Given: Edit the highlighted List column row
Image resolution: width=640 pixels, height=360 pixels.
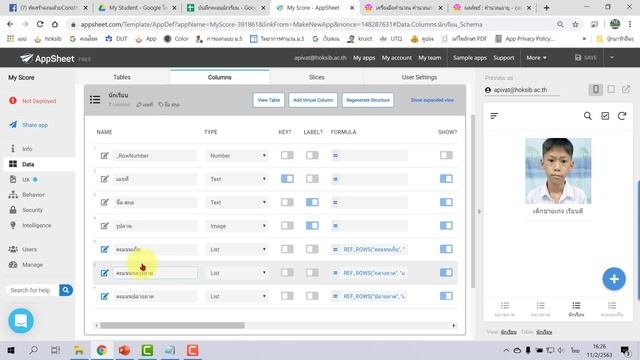Looking at the screenshot, I should tap(104, 273).
